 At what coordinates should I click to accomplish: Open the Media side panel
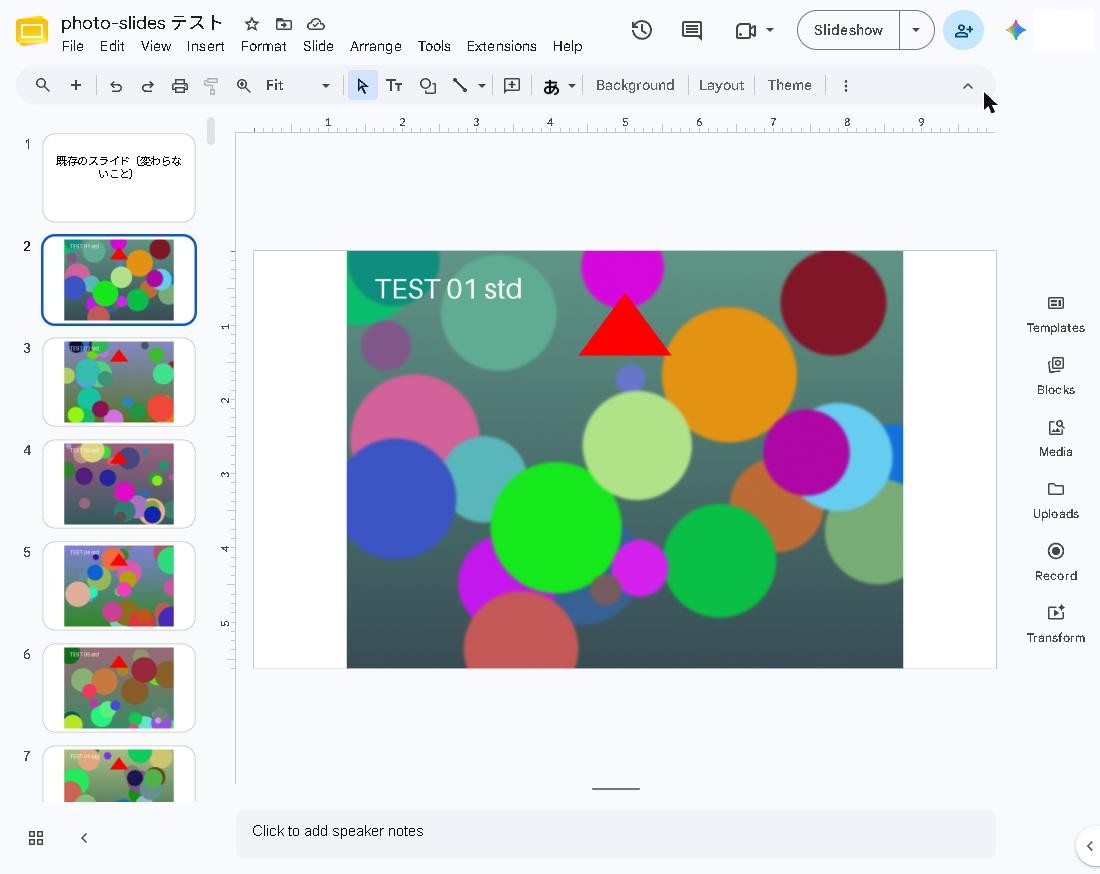1055,438
